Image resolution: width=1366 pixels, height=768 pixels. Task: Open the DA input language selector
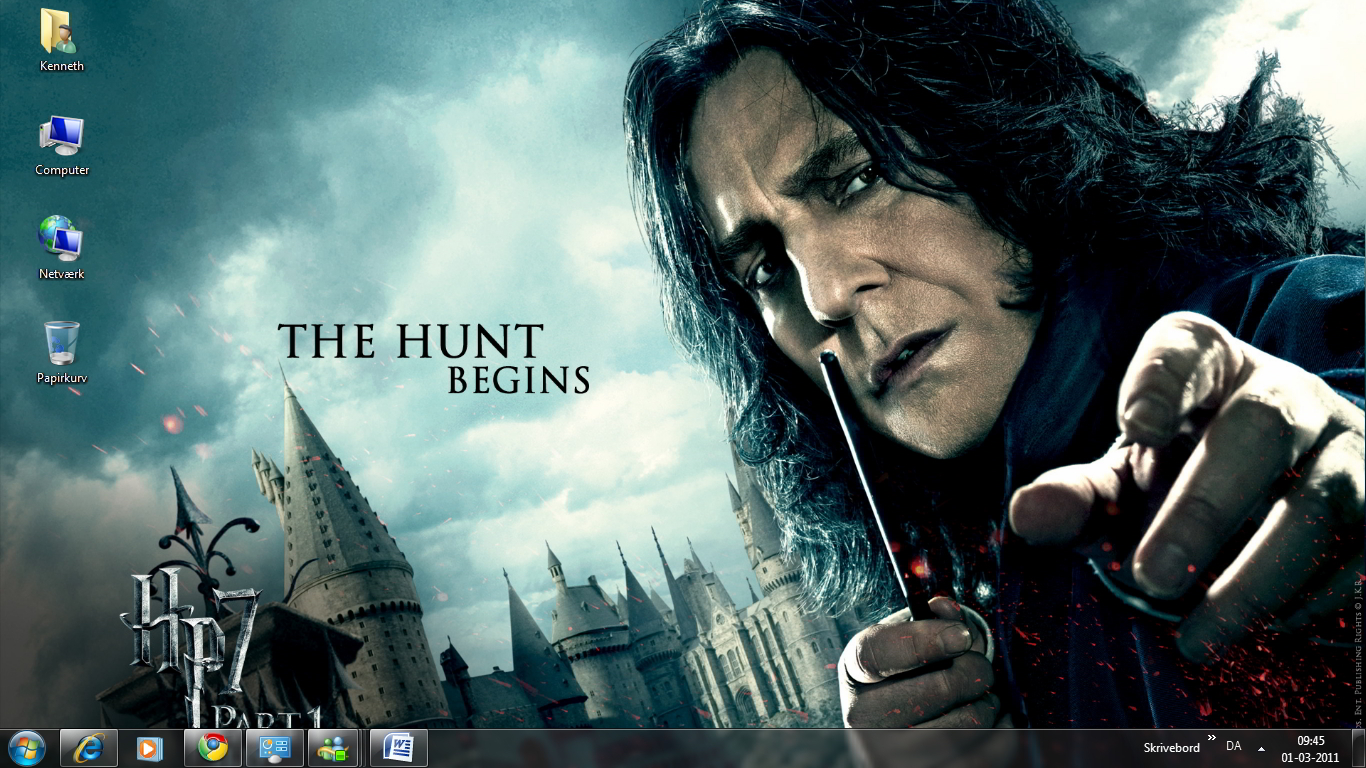pos(1234,747)
